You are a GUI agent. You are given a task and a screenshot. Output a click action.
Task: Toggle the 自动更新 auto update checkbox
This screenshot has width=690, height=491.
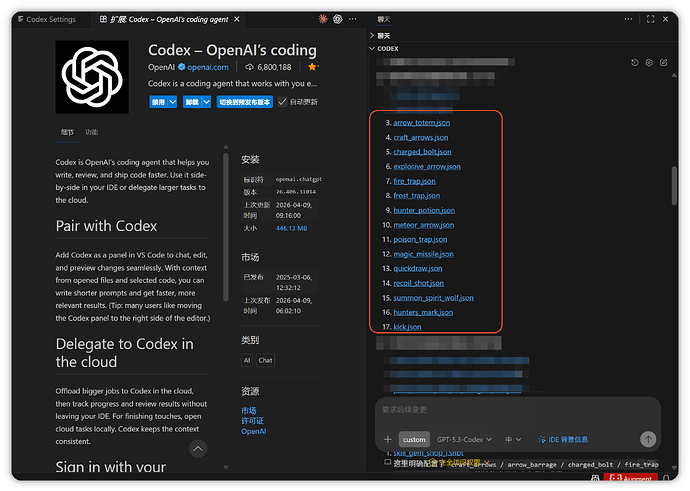[x=283, y=102]
